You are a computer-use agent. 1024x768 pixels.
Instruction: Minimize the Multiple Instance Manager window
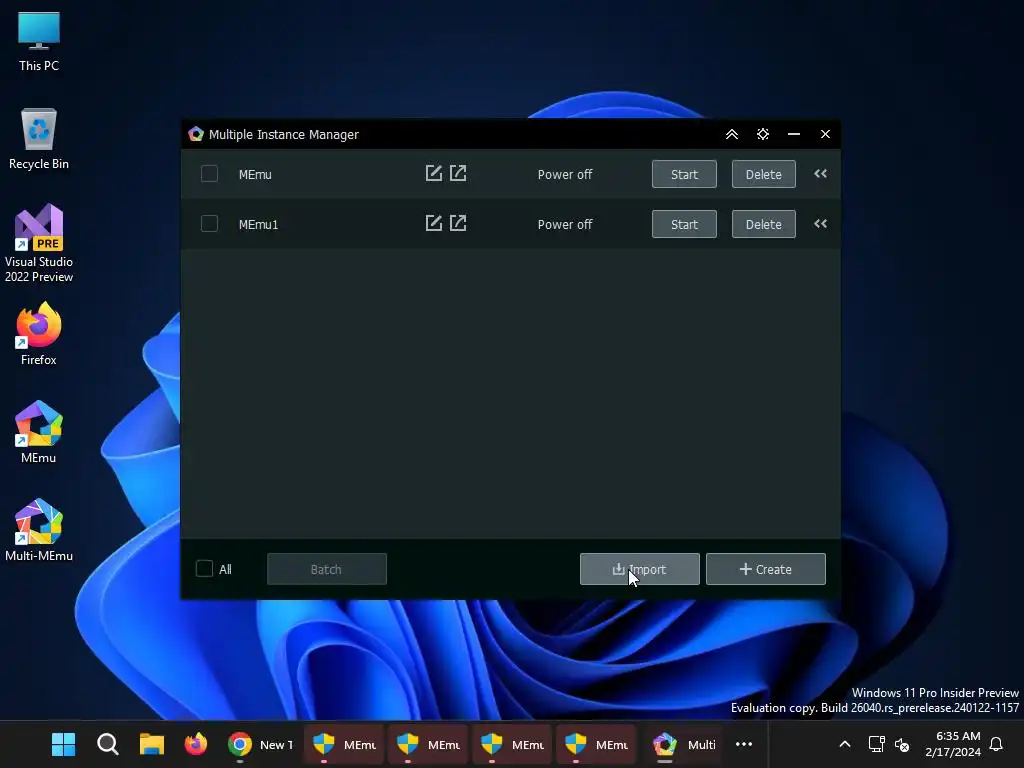tap(794, 134)
